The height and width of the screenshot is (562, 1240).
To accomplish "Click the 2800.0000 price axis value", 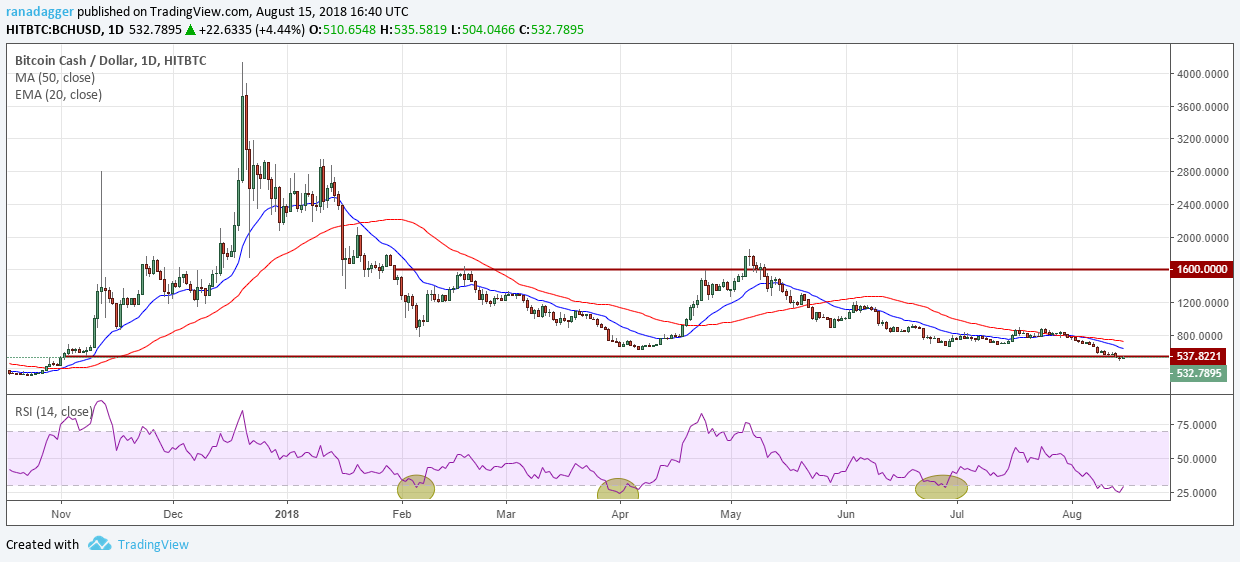I will tap(1203, 173).
